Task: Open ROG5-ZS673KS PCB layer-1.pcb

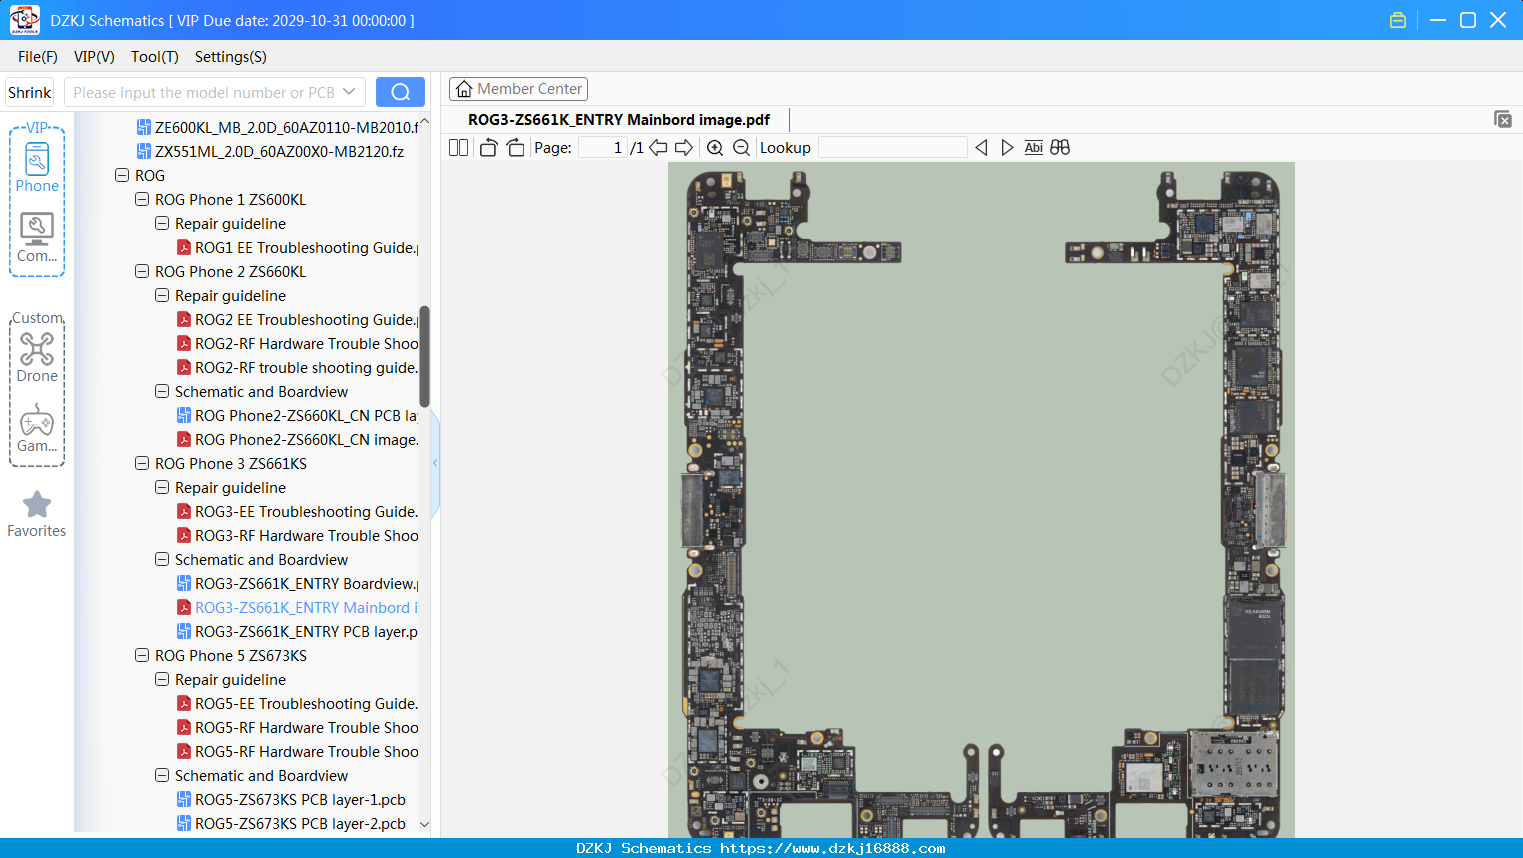Action: tap(291, 800)
